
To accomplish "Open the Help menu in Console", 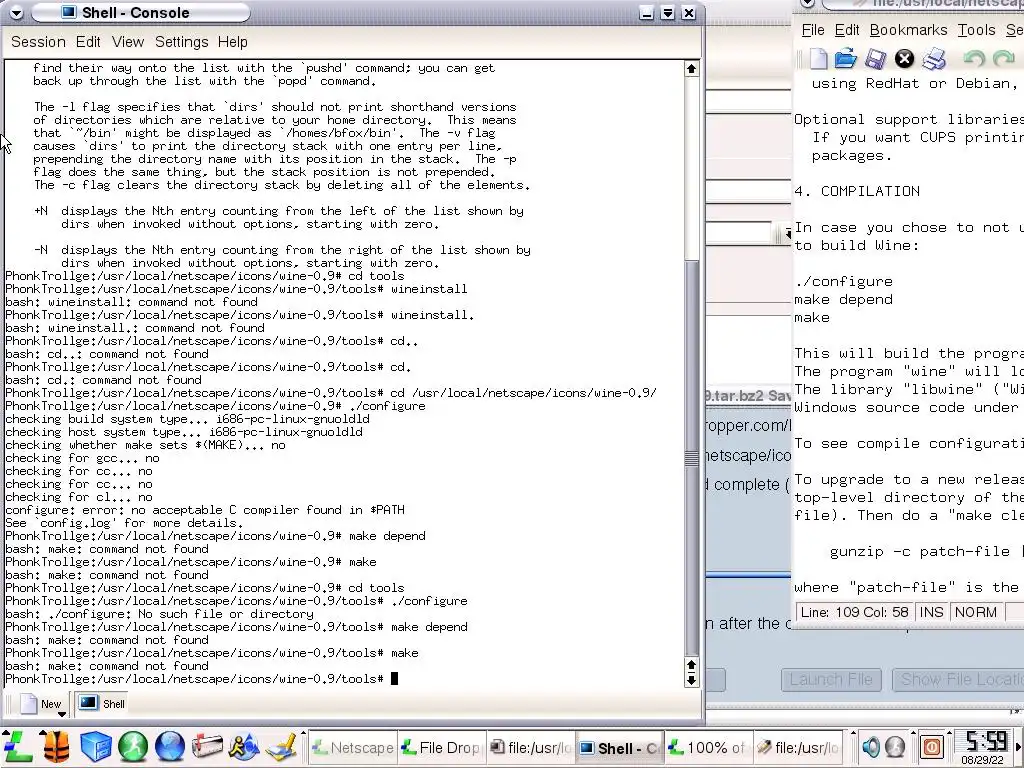I will point(232,42).
